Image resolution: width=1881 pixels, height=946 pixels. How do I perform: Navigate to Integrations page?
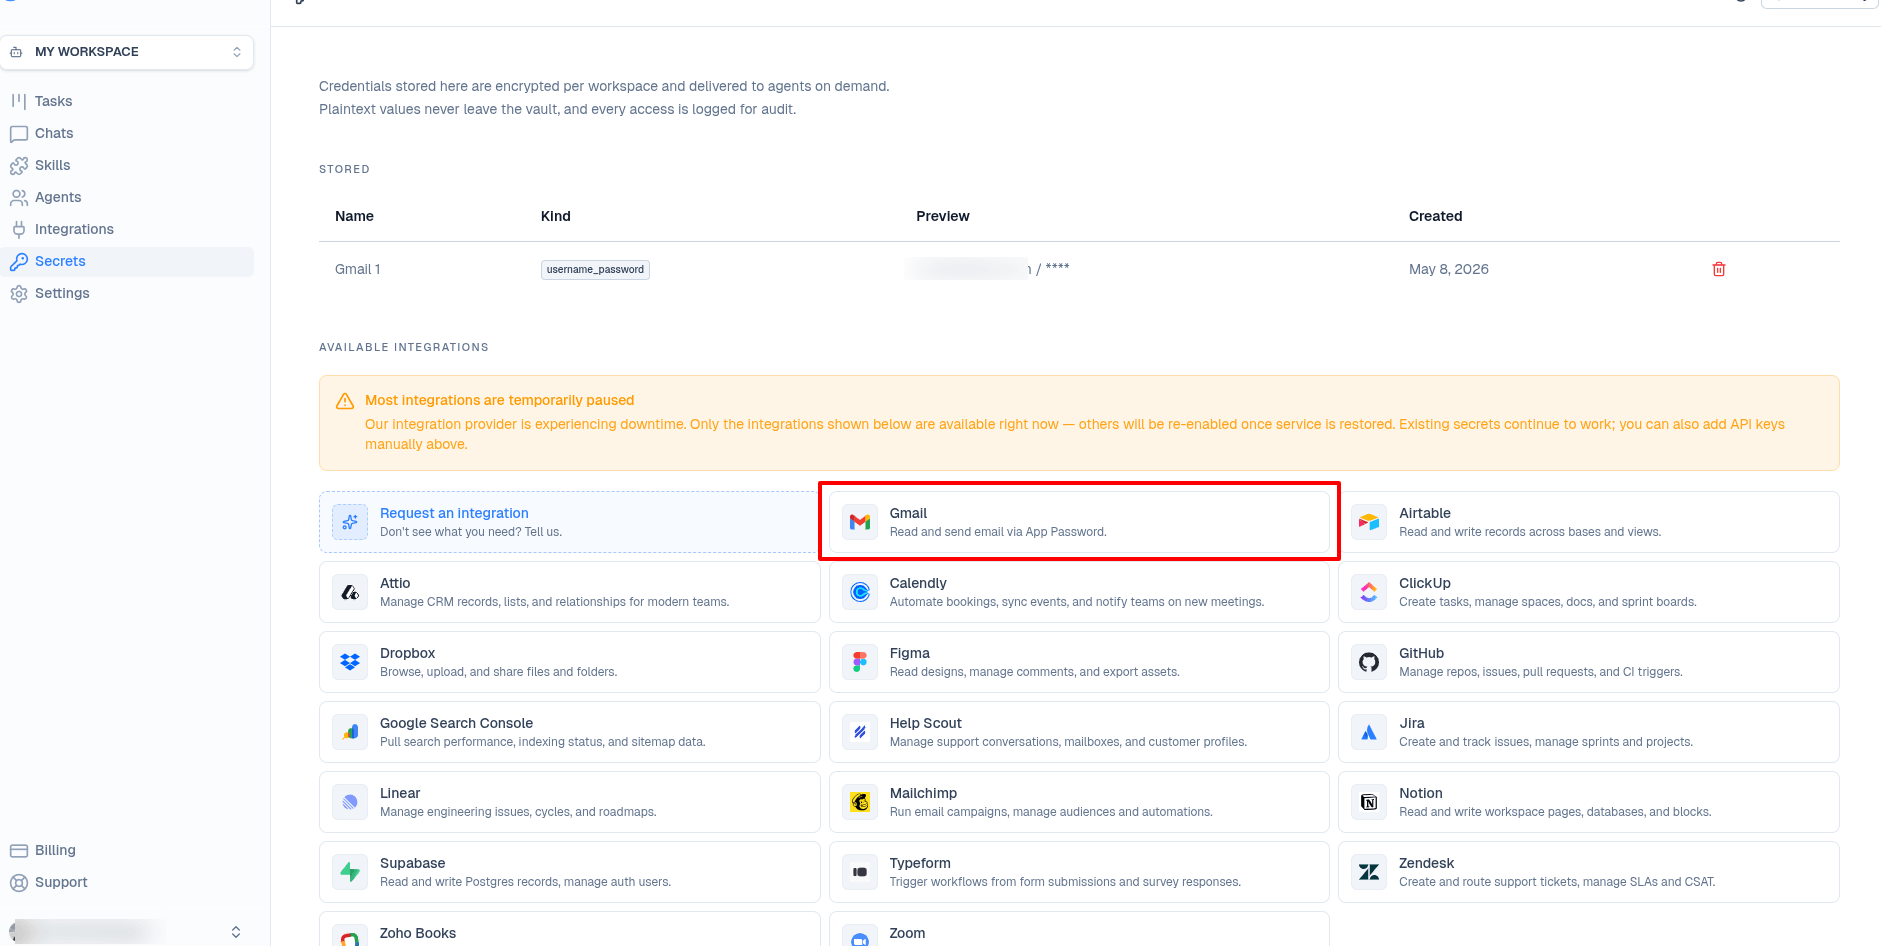pyautogui.click(x=74, y=229)
